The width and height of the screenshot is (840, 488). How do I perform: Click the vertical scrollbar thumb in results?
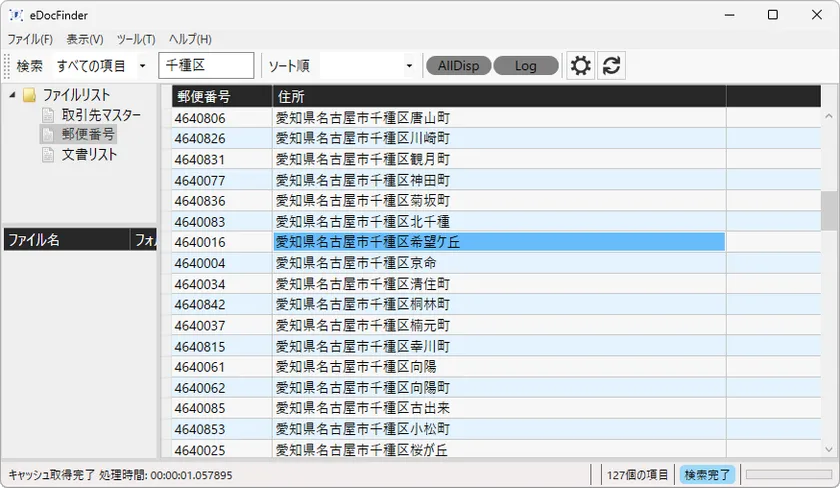click(829, 210)
